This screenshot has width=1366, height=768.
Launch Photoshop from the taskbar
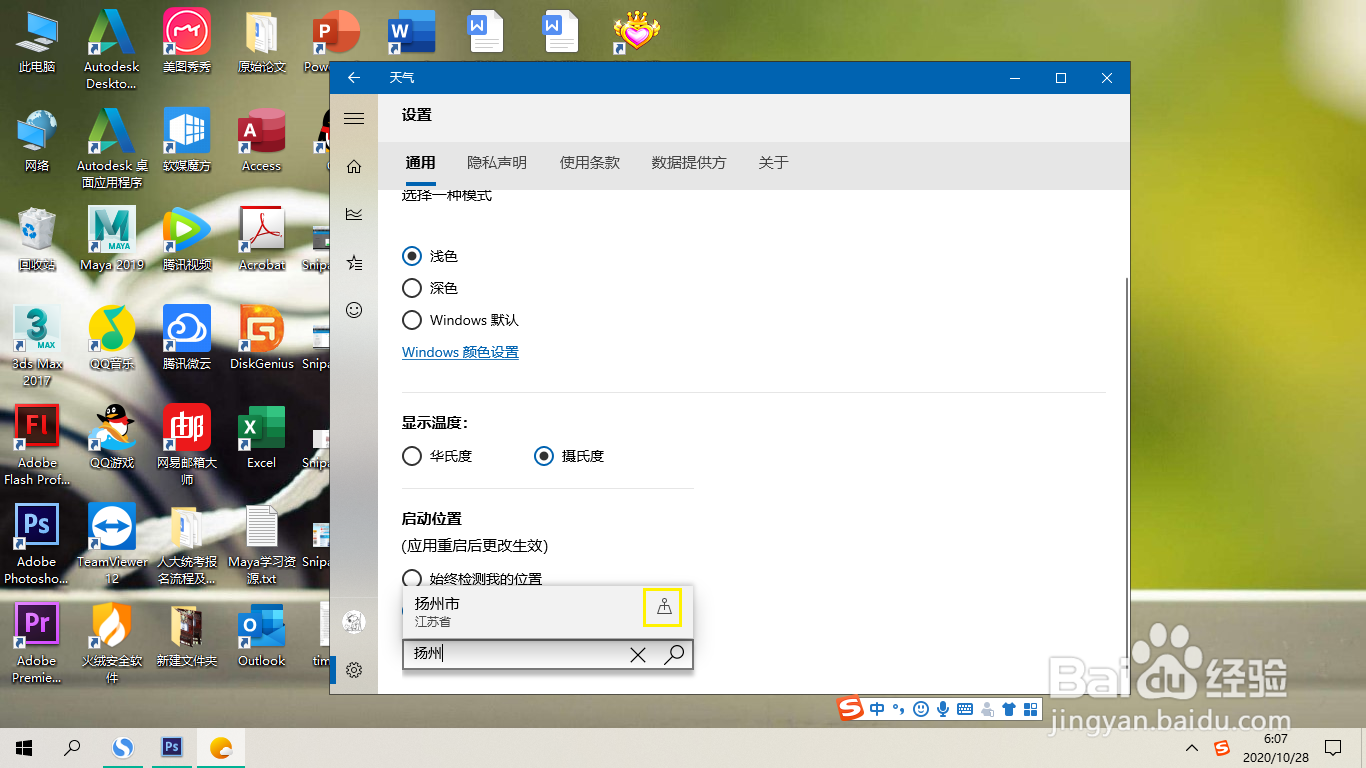tap(171, 747)
